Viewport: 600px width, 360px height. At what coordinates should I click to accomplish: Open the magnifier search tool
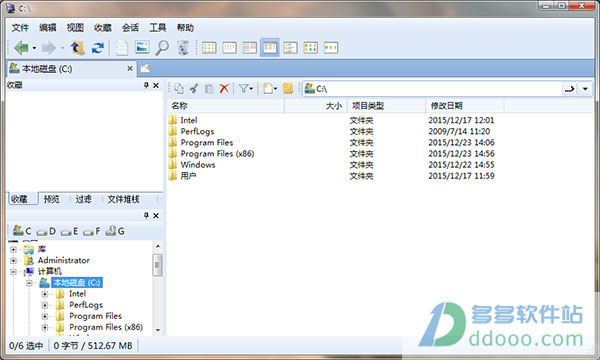[x=162, y=48]
